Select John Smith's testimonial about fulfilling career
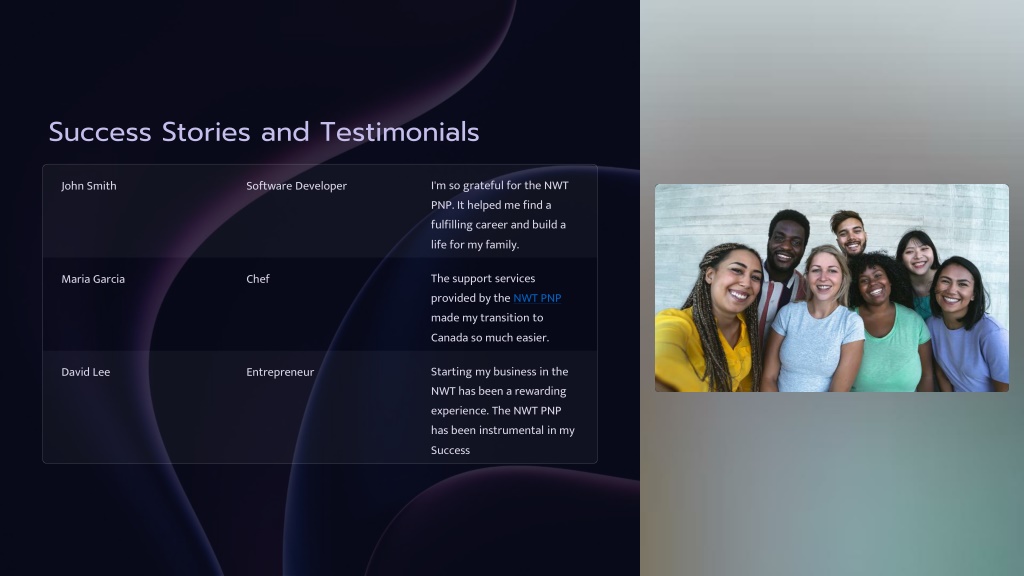This screenshot has height=576, width=1024. pyautogui.click(x=500, y=215)
